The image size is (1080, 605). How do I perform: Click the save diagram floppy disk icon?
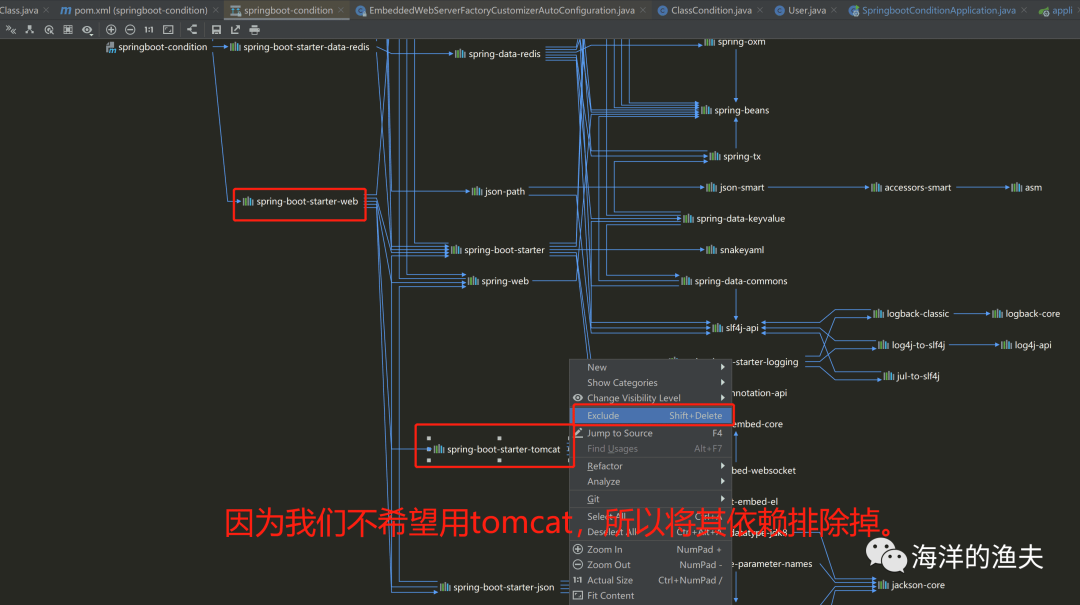click(216, 30)
